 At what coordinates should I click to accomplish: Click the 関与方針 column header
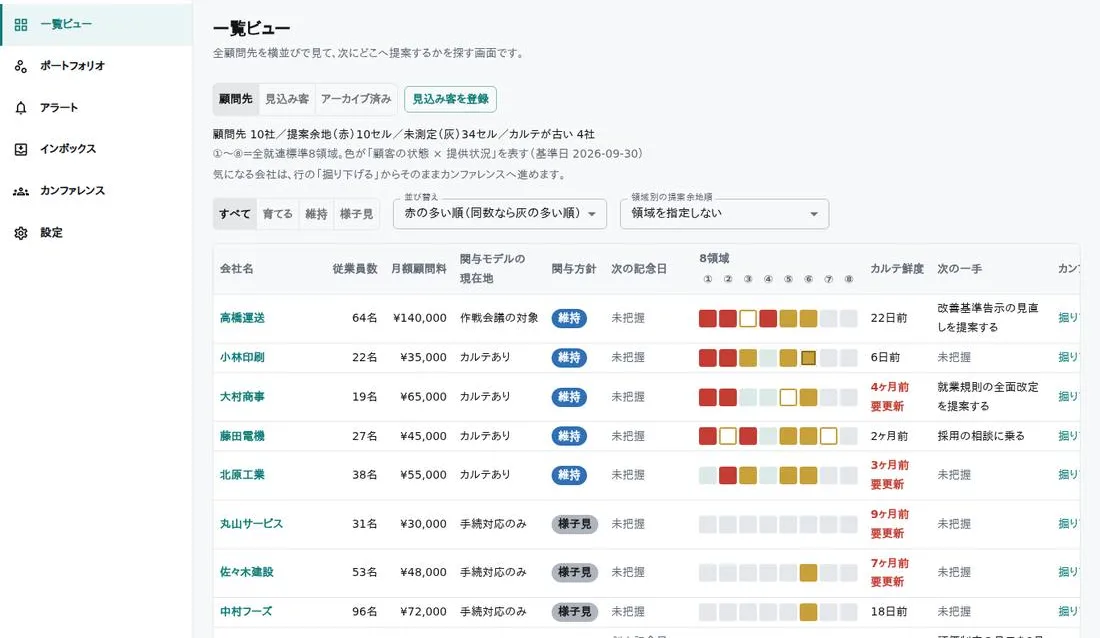coord(574,269)
